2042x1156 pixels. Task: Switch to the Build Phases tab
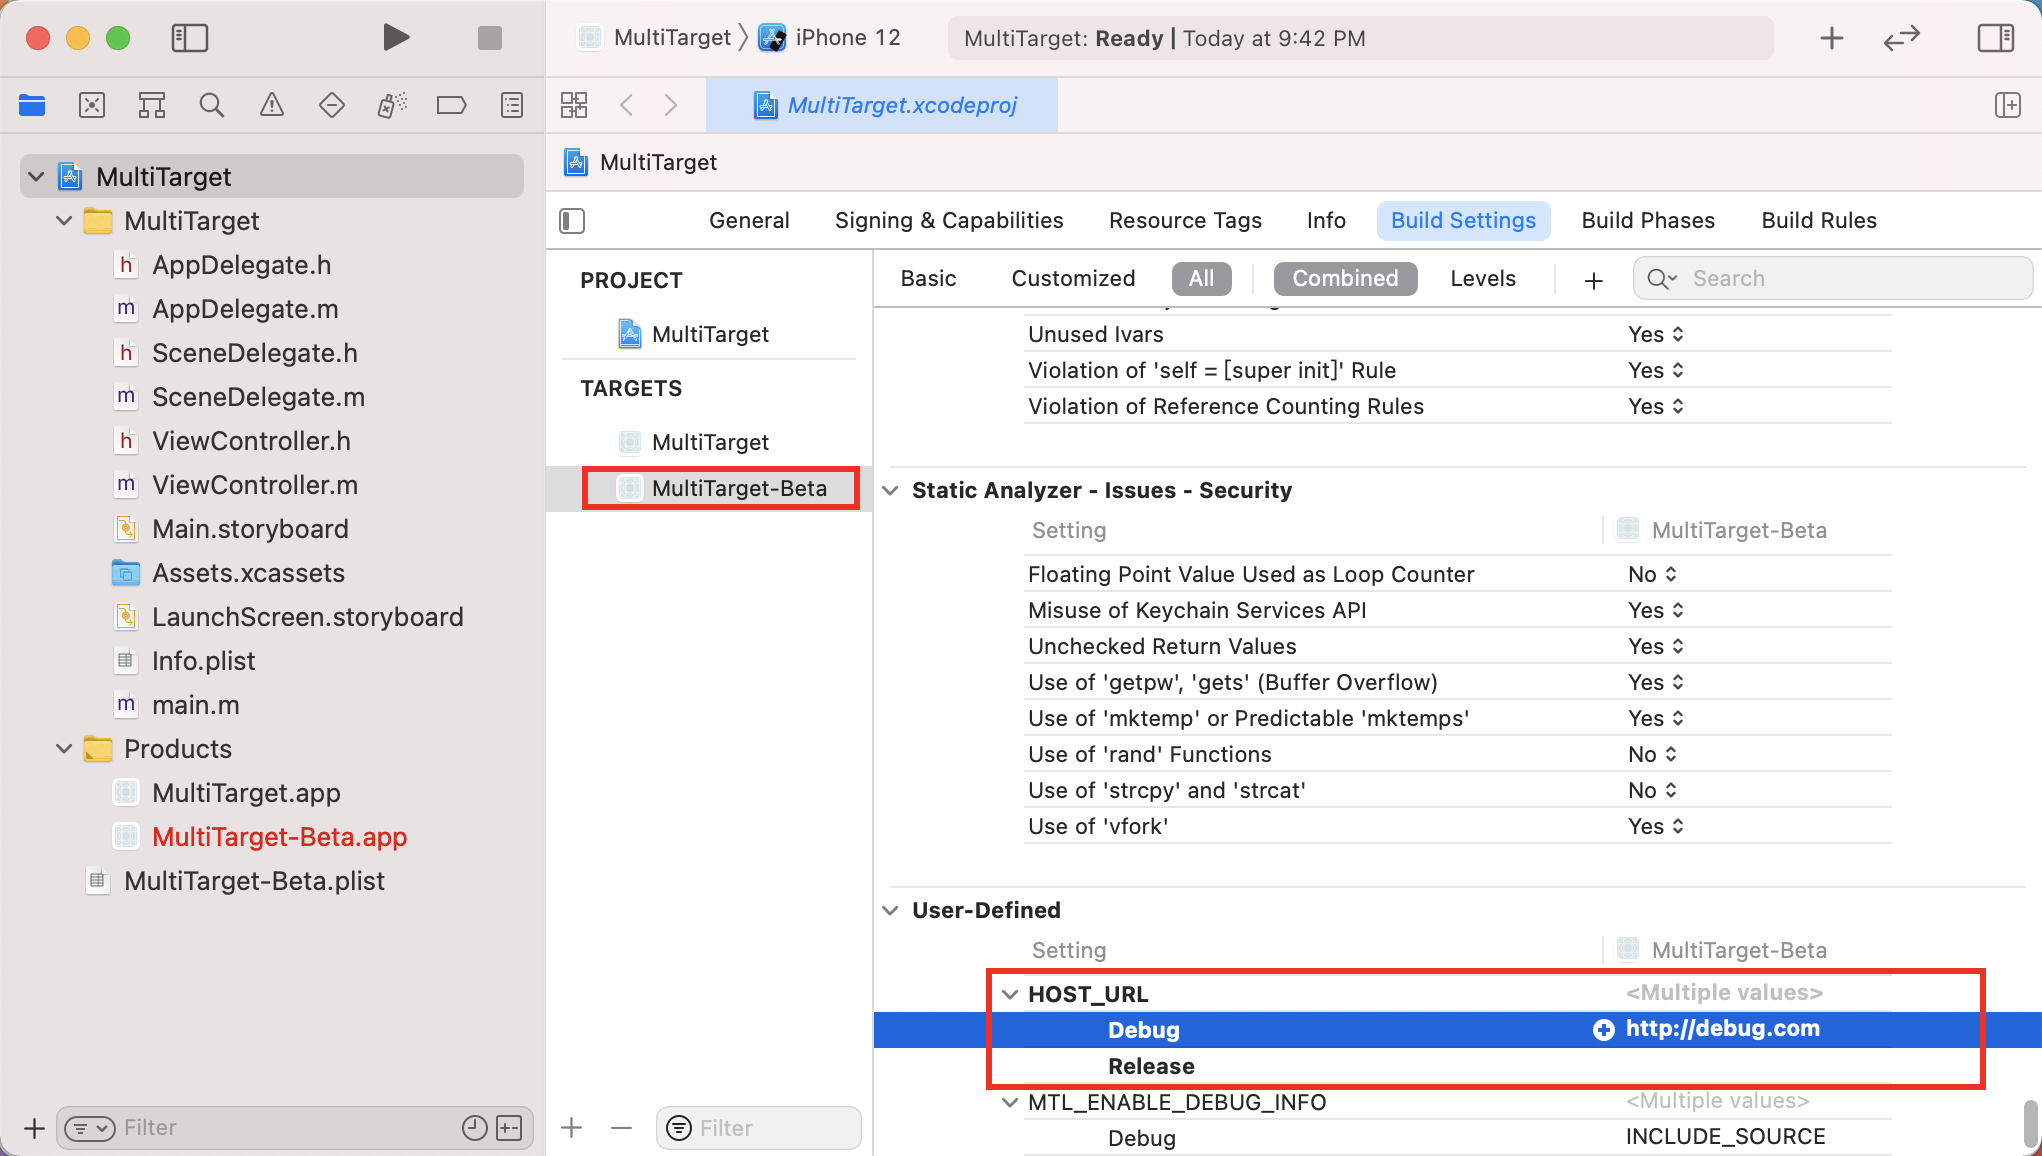pos(1647,220)
